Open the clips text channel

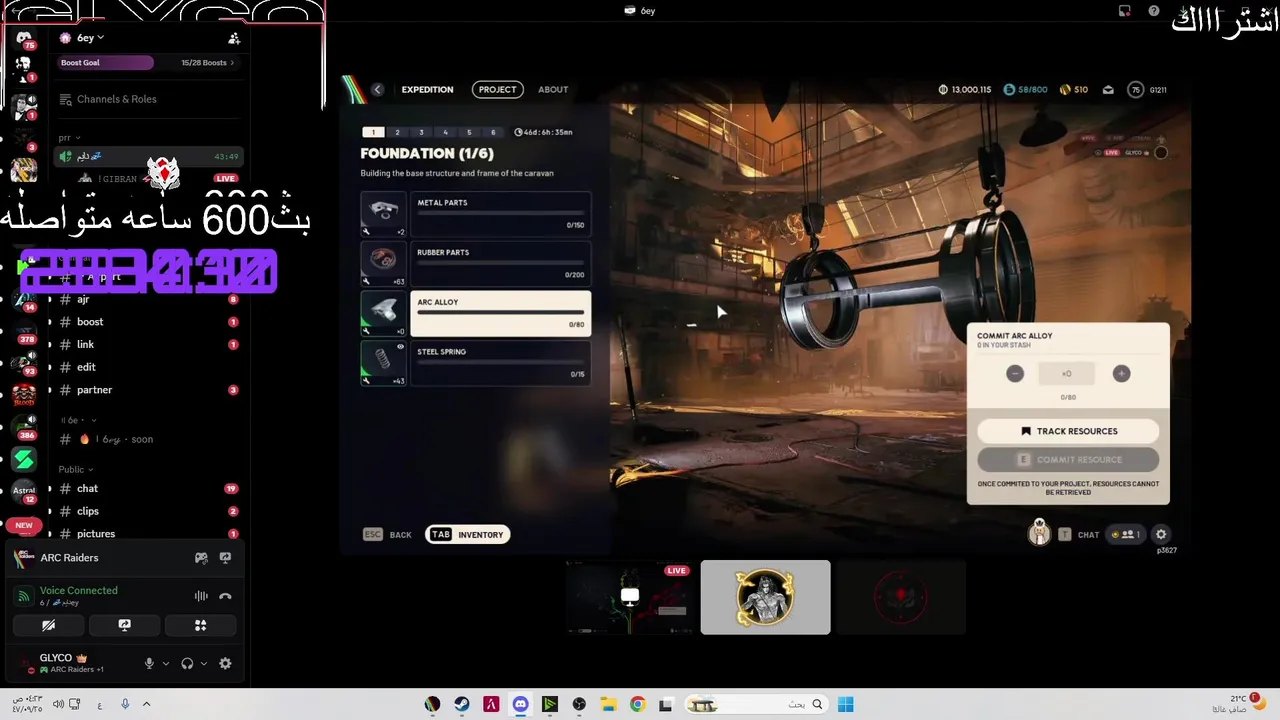pos(147,511)
